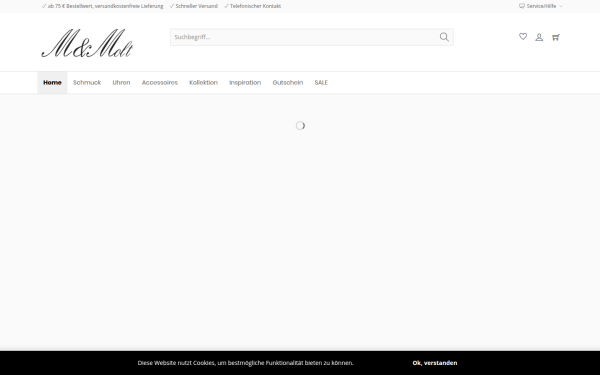This screenshot has width=600, height=375.
Task: Click the cookie notice message text
Action: tap(246, 363)
